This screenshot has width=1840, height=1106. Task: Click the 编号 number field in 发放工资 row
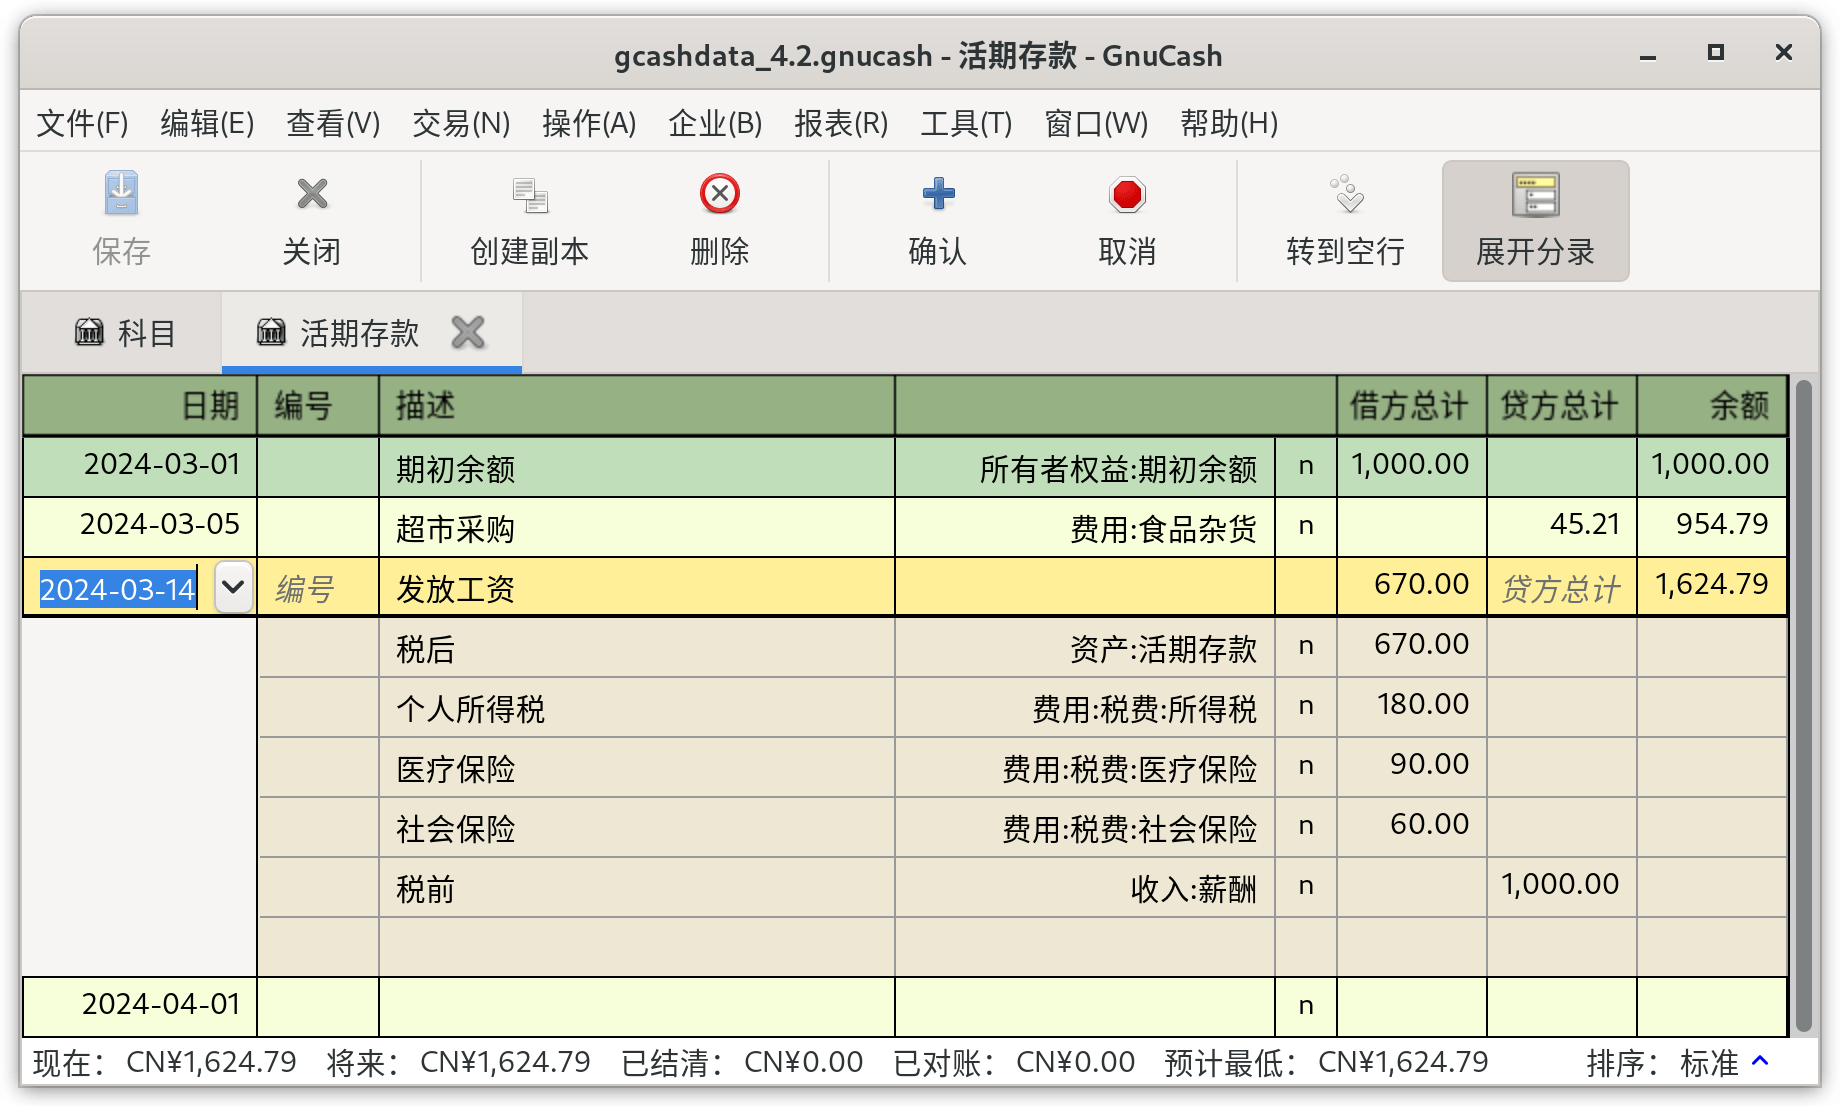coord(318,588)
